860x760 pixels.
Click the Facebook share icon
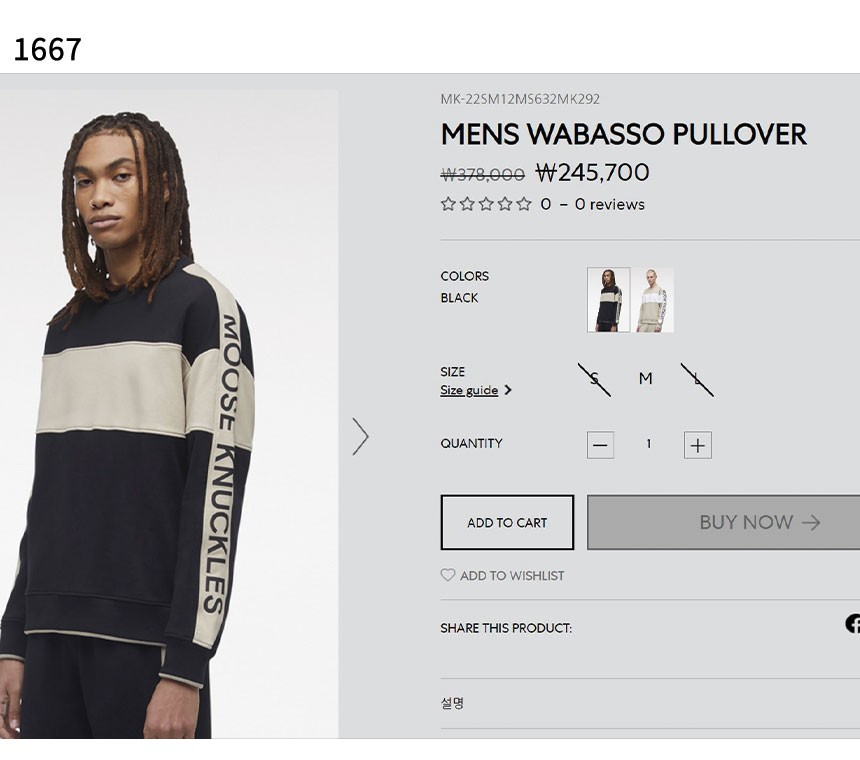tap(853, 624)
